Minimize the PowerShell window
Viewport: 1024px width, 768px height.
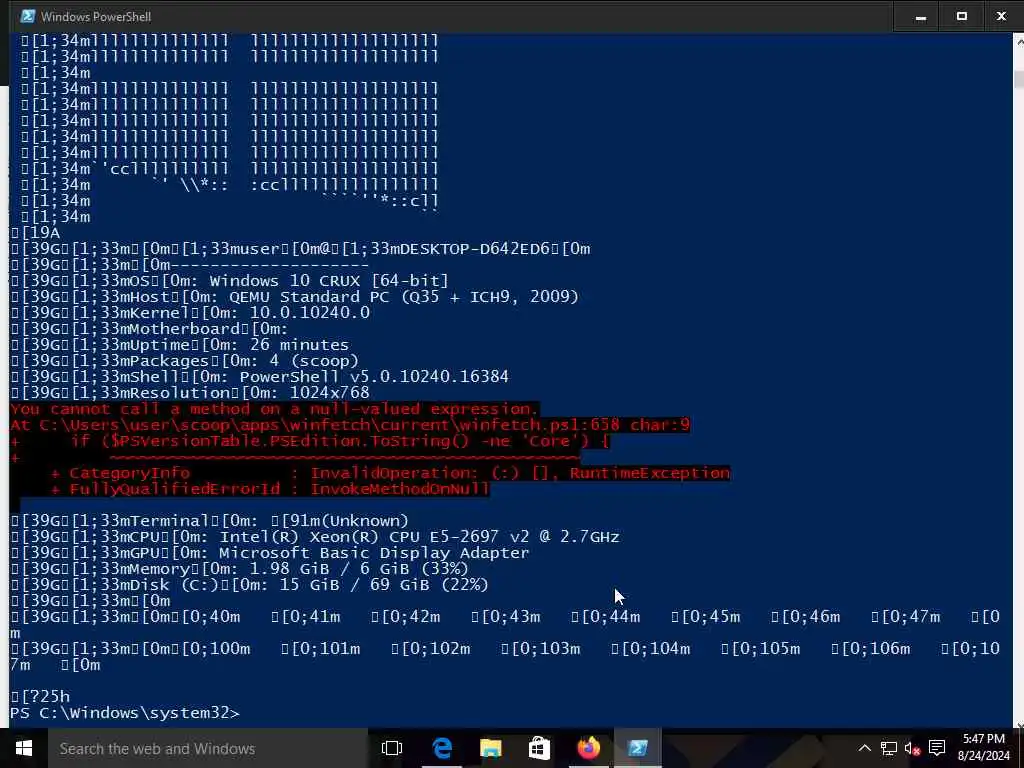[921, 16]
